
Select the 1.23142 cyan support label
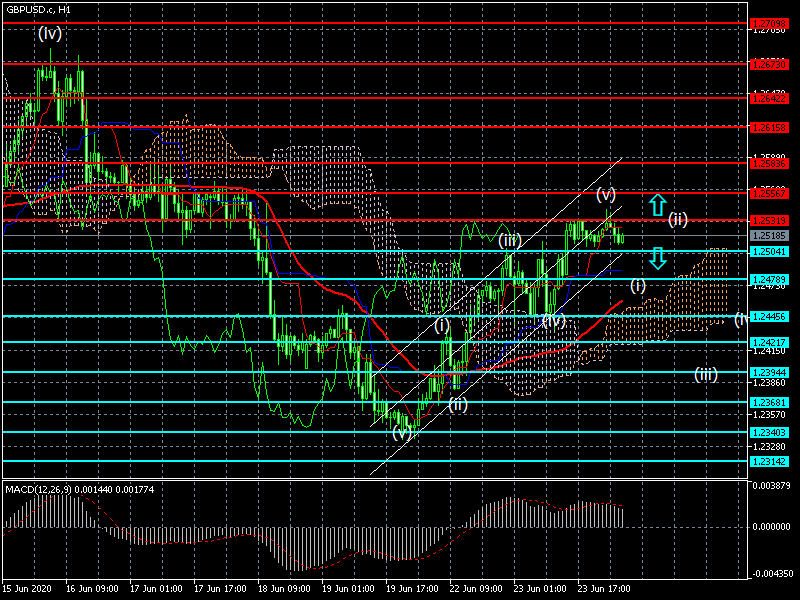(768, 461)
